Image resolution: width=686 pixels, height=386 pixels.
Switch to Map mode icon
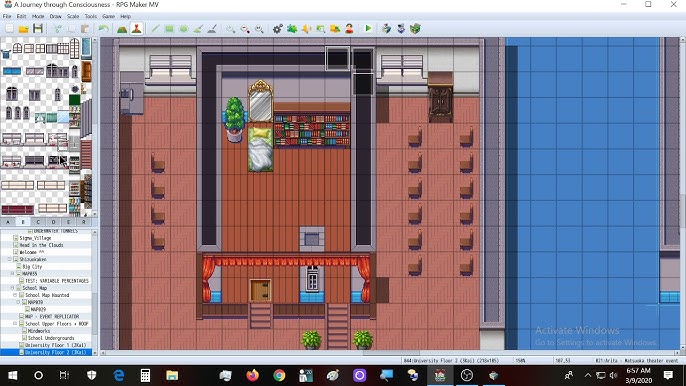(x=122, y=29)
